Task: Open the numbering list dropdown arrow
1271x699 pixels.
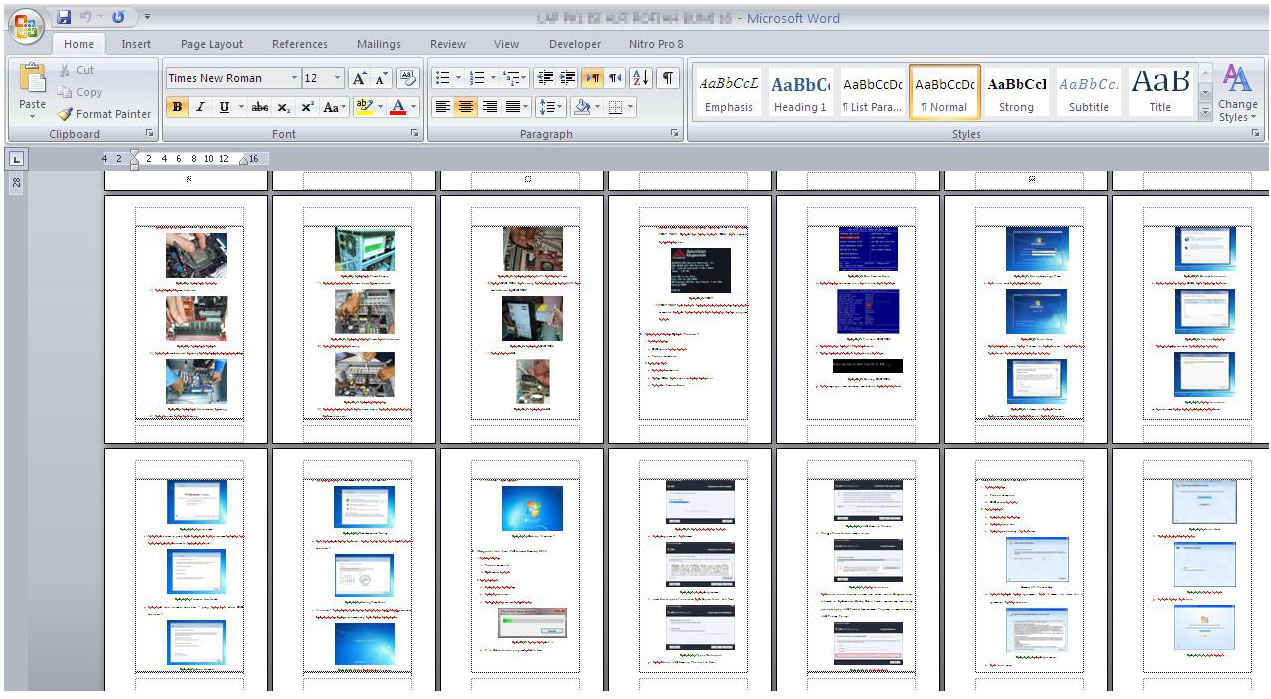Action: point(493,78)
